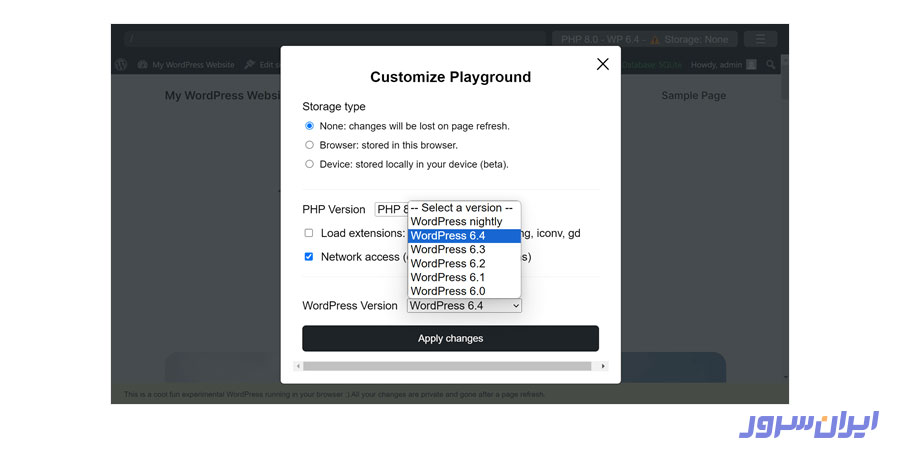Pick WordPress 6.0 in the version list
900x450 pixels.
tap(448, 291)
